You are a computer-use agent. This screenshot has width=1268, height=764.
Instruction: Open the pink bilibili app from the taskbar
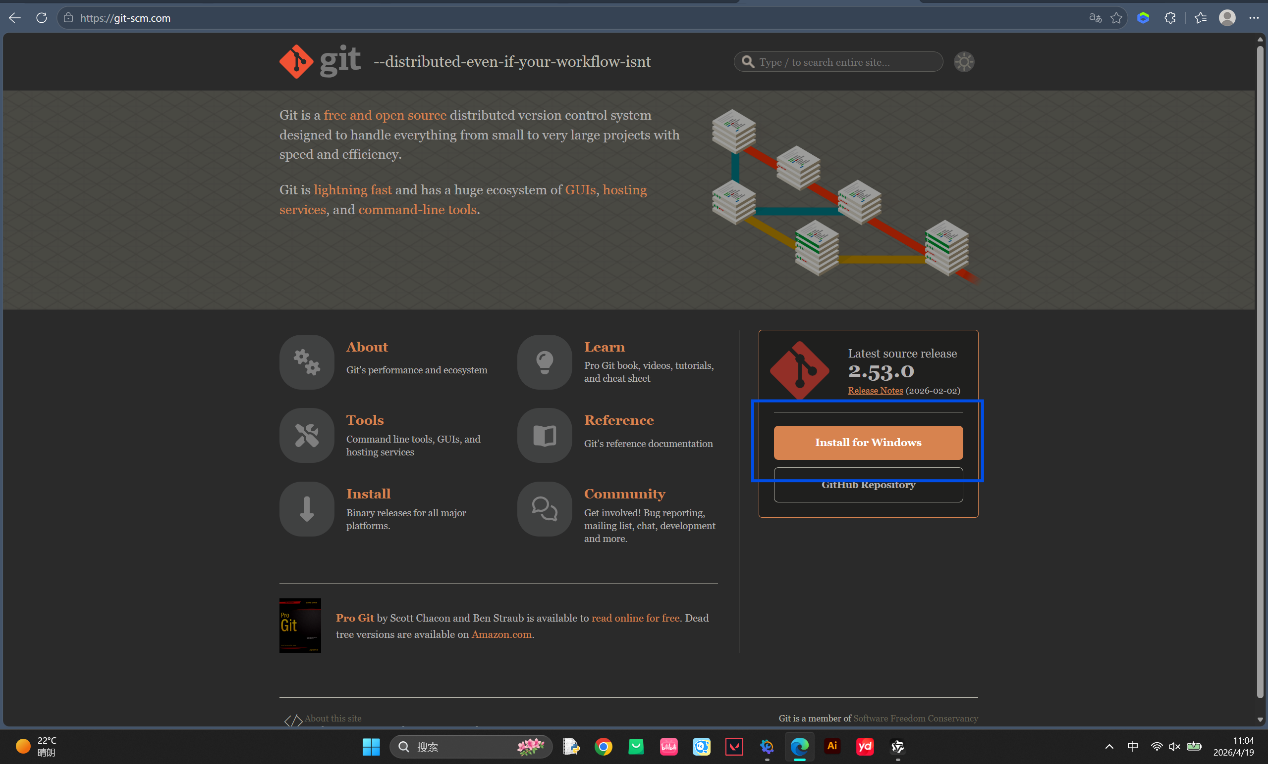(669, 746)
